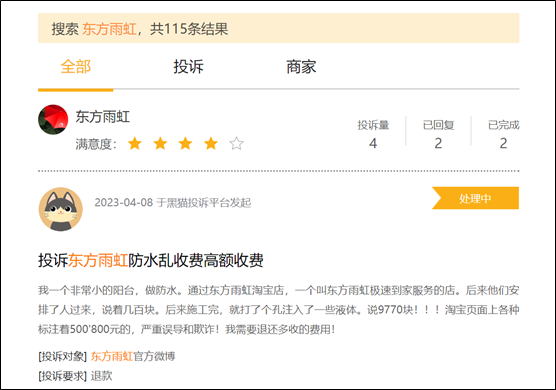Click the cat avatar of the complainant

61,209
